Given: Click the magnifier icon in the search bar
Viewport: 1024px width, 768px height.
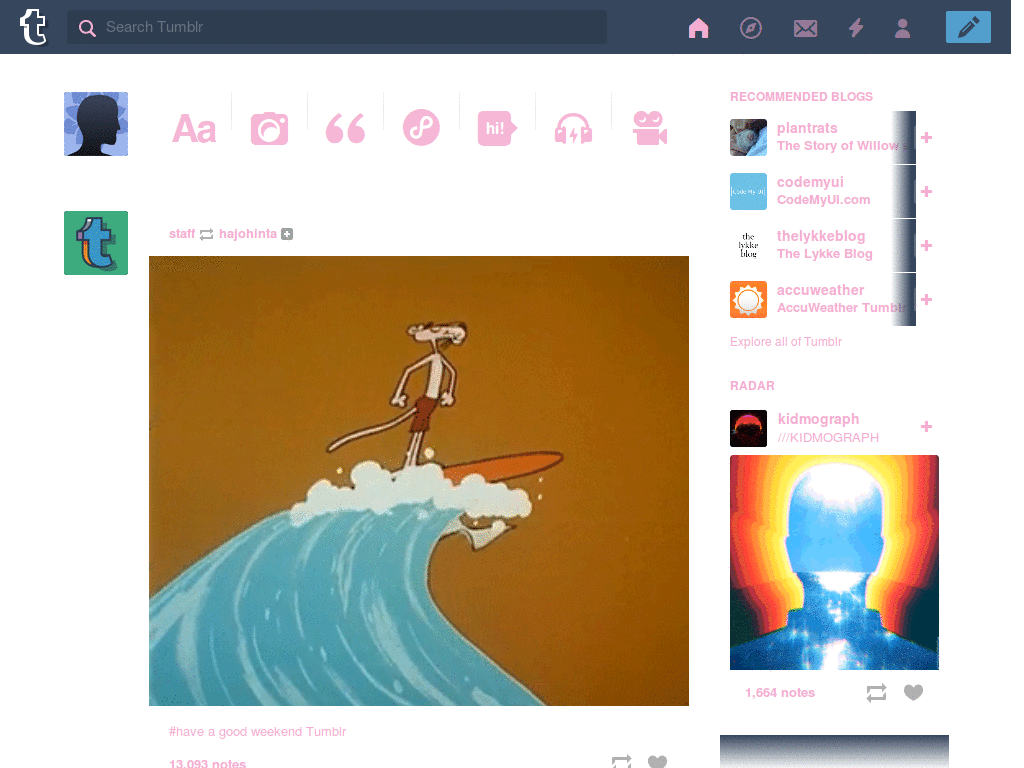Looking at the screenshot, I should coord(88,27).
